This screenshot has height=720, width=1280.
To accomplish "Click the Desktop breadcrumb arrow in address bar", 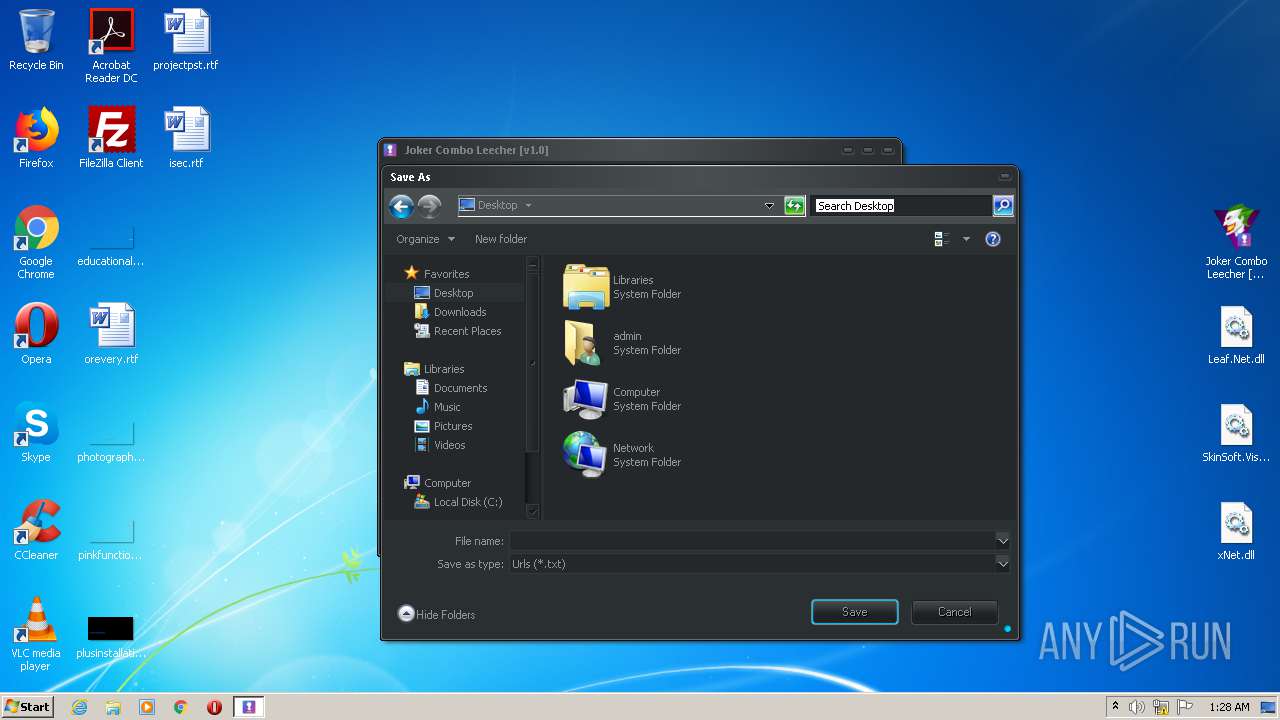I will pos(528,206).
